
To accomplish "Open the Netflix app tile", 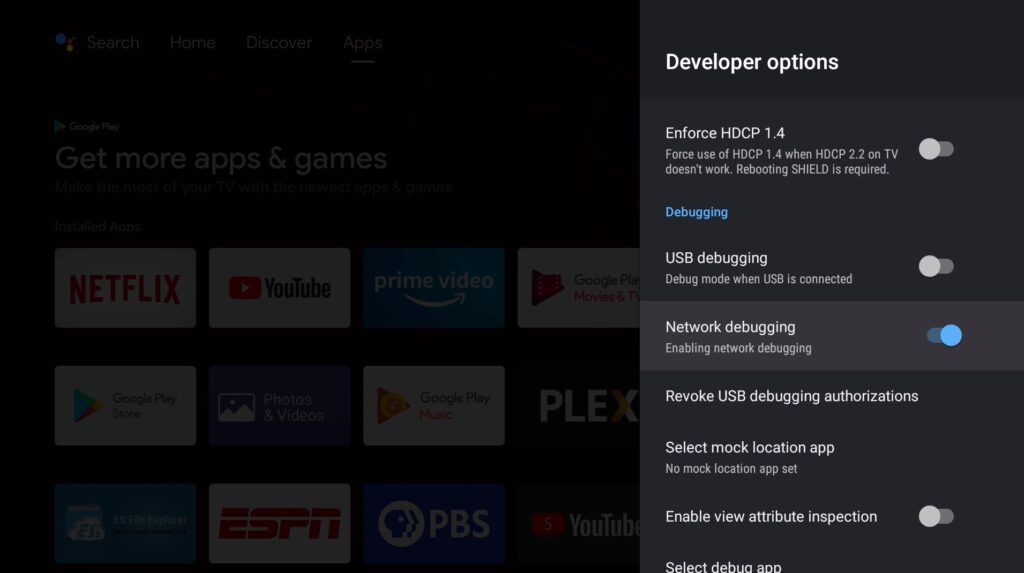I will click(125, 287).
